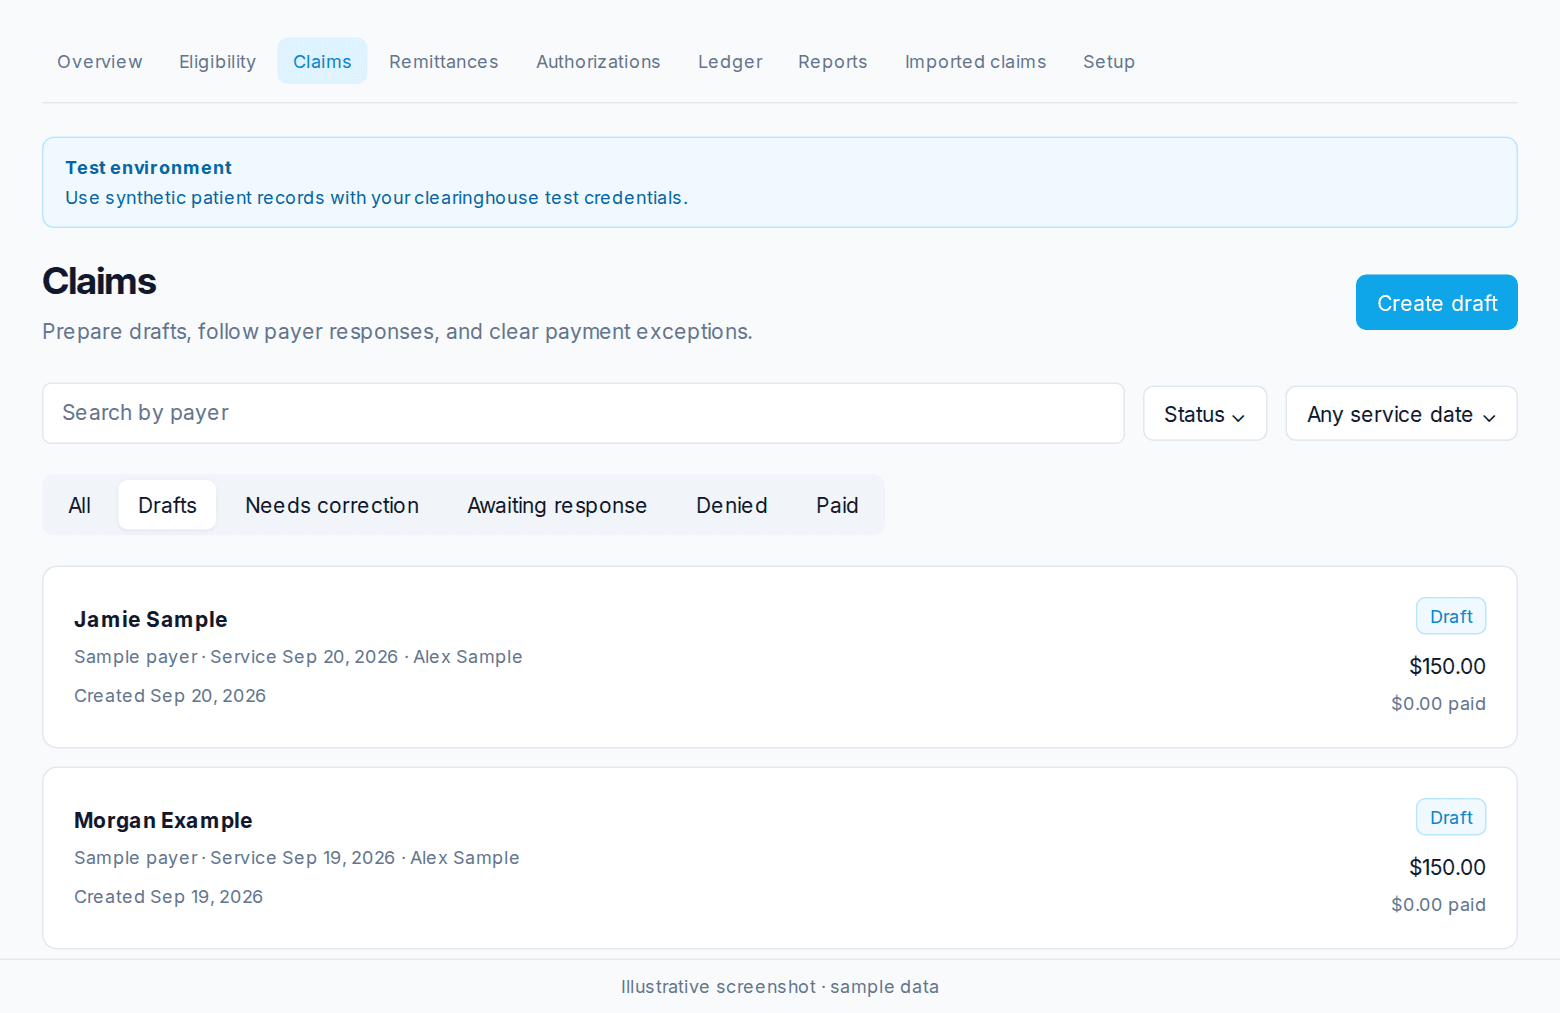Show Paid claims filter
Screen dimensions: 1560x1013
click(837, 505)
